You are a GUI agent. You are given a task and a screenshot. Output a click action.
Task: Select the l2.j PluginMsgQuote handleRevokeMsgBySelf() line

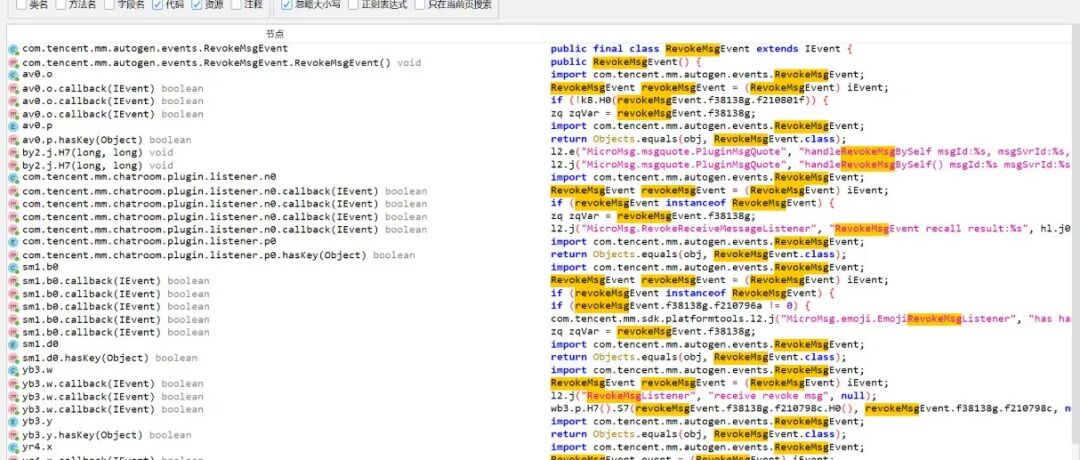[x=811, y=165]
